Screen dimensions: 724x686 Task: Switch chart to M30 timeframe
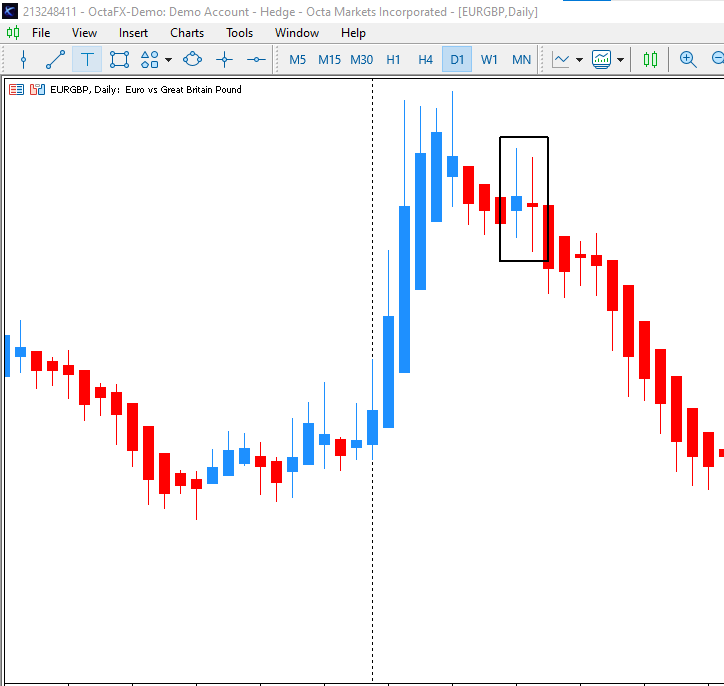362,60
